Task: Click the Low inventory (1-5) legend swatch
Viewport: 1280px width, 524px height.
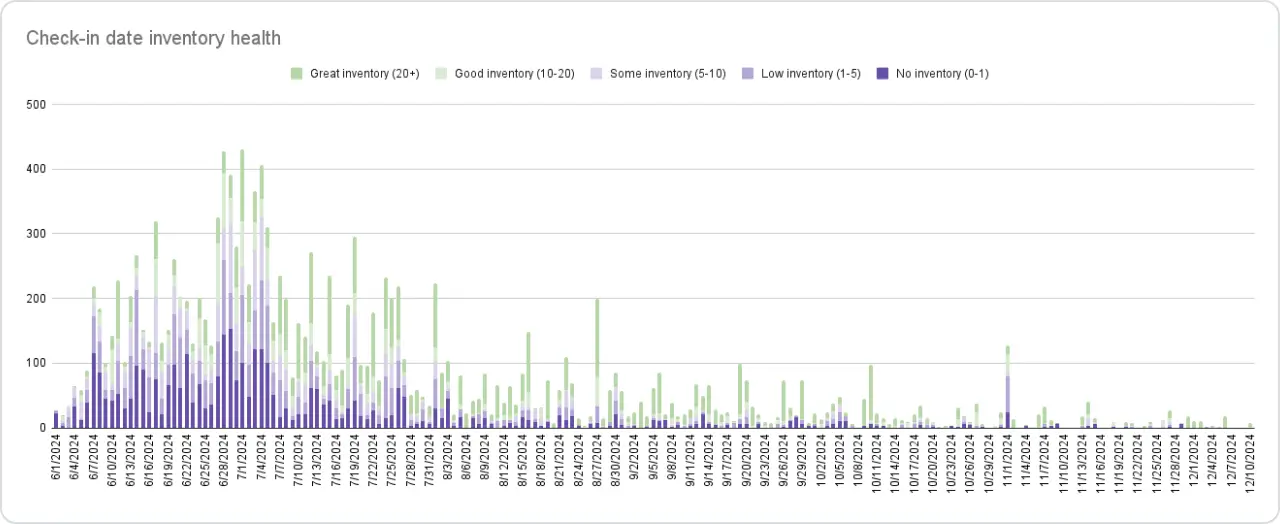Action: 747,74
